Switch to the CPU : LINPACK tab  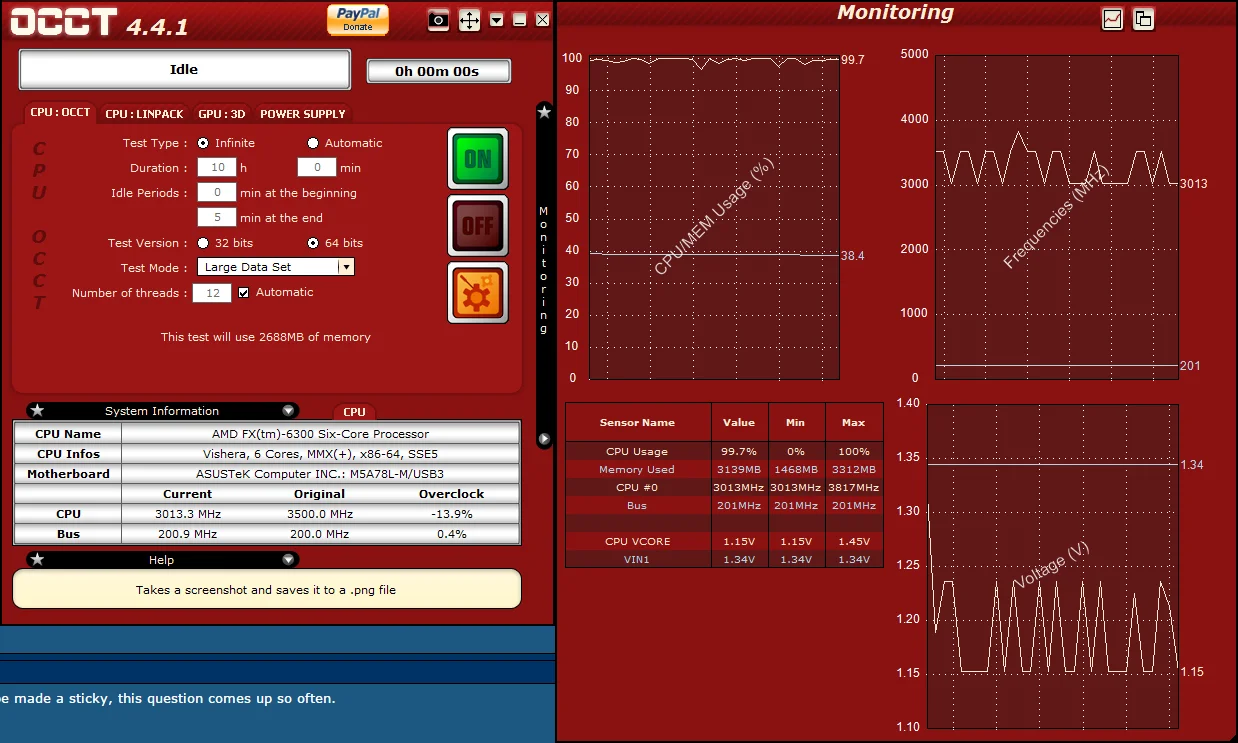click(147, 114)
